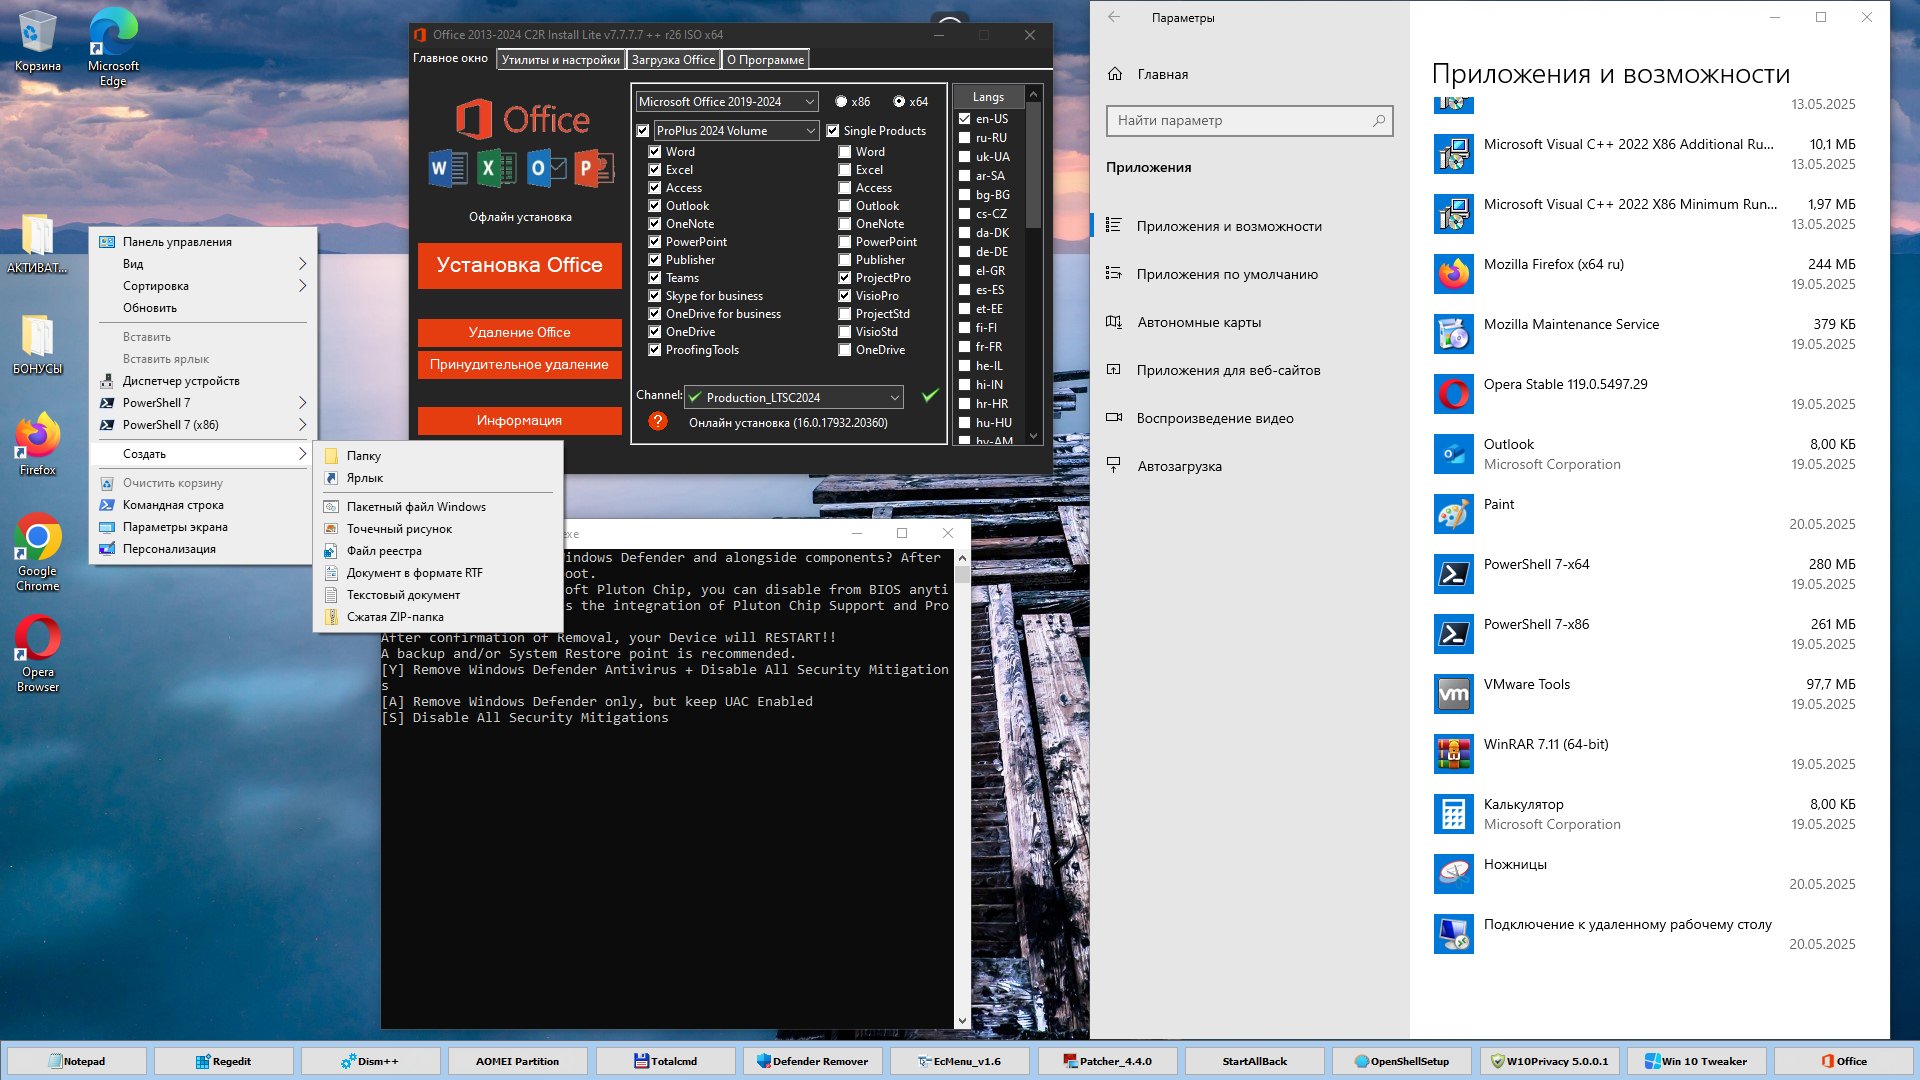
Task: Open the Opera Browser desktop icon
Action: tap(38, 640)
